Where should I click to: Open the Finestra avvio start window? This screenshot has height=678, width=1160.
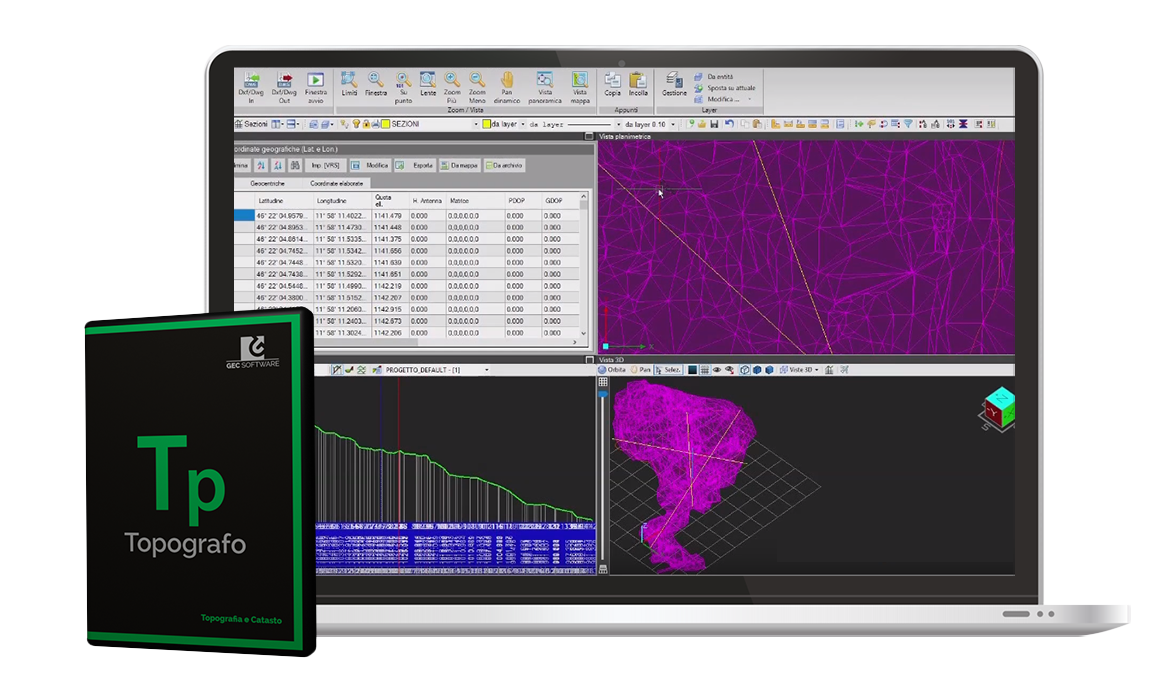(316, 87)
